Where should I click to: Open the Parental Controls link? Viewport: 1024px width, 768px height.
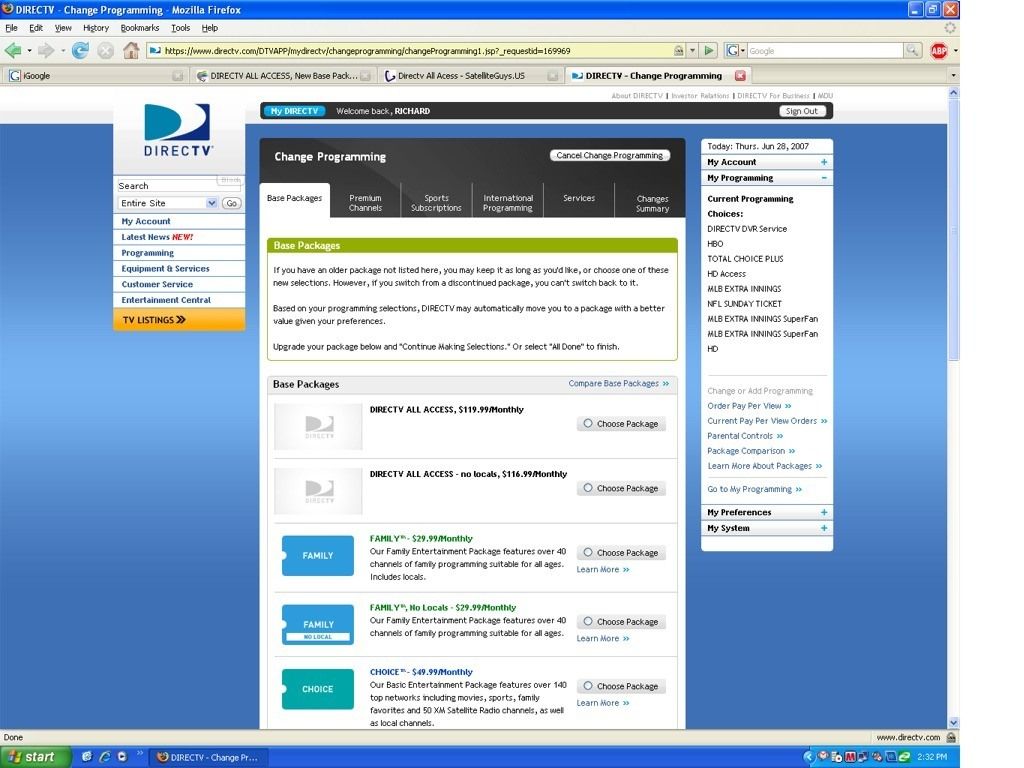click(x=744, y=436)
